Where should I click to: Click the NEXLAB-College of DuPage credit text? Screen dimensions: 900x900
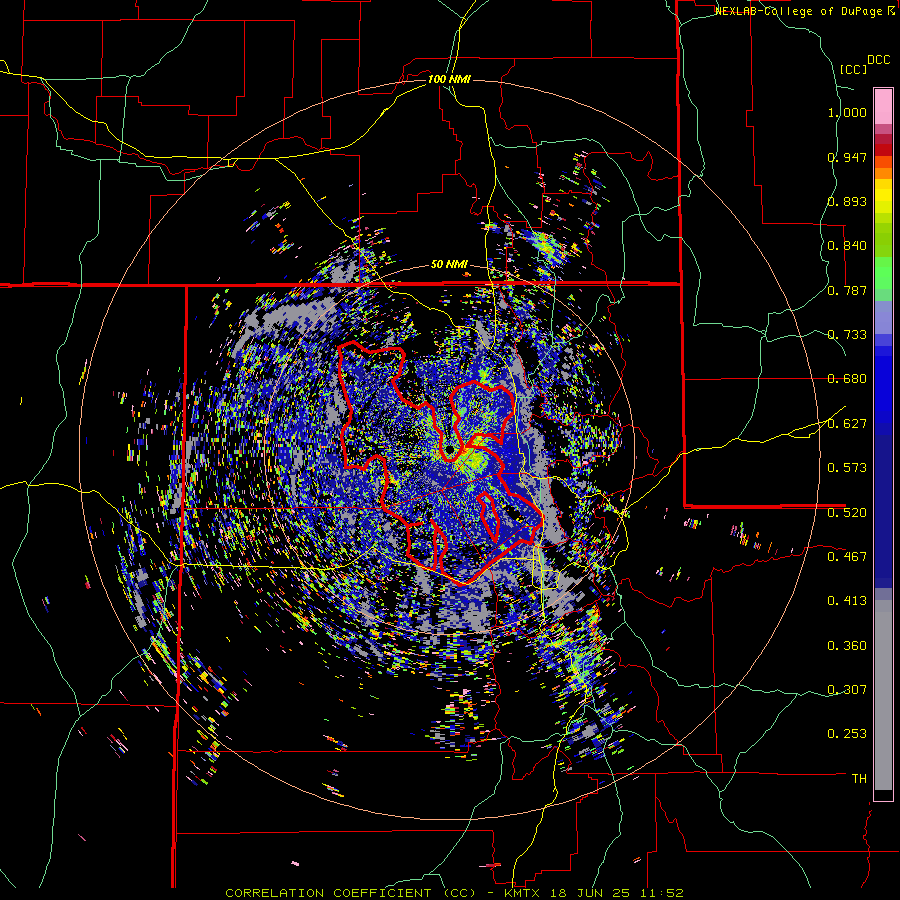tap(798, 11)
